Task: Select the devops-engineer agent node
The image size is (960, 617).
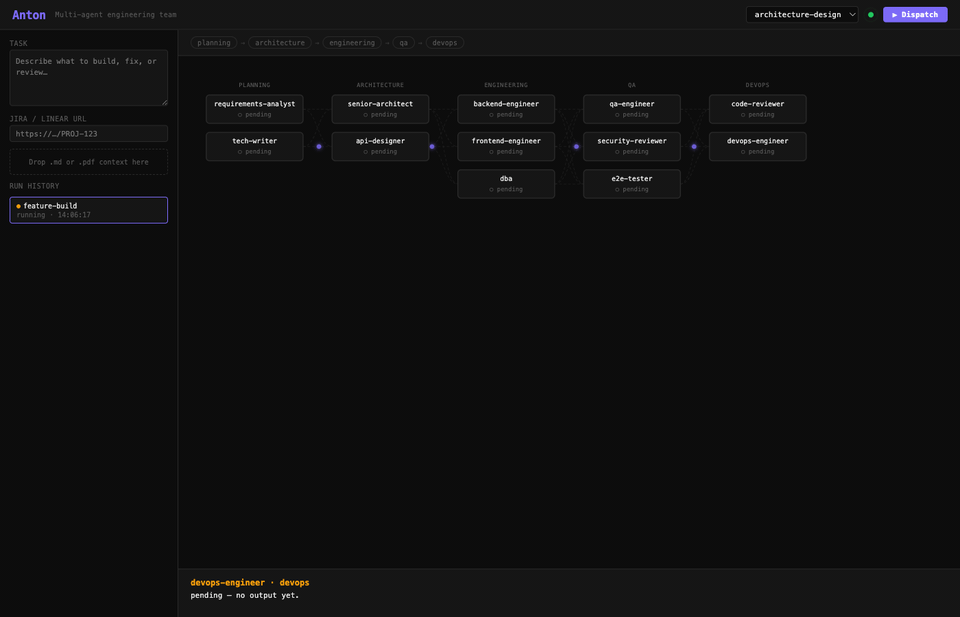Action: tap(757, 146)
